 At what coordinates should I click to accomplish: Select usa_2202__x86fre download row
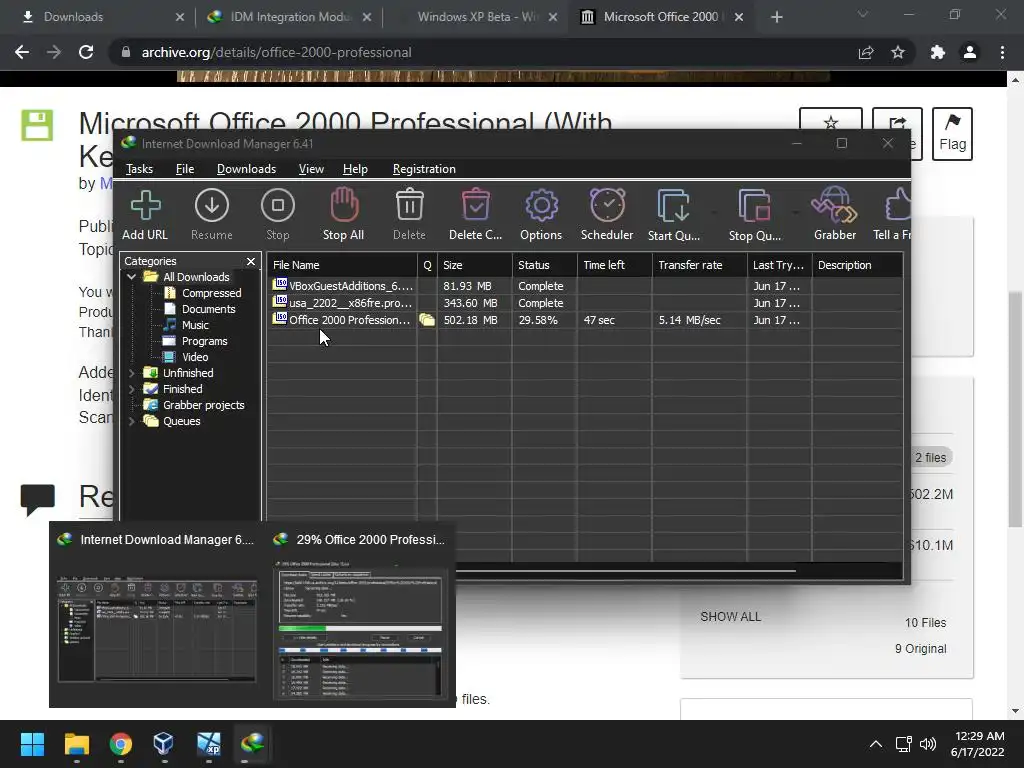(584, 303)
